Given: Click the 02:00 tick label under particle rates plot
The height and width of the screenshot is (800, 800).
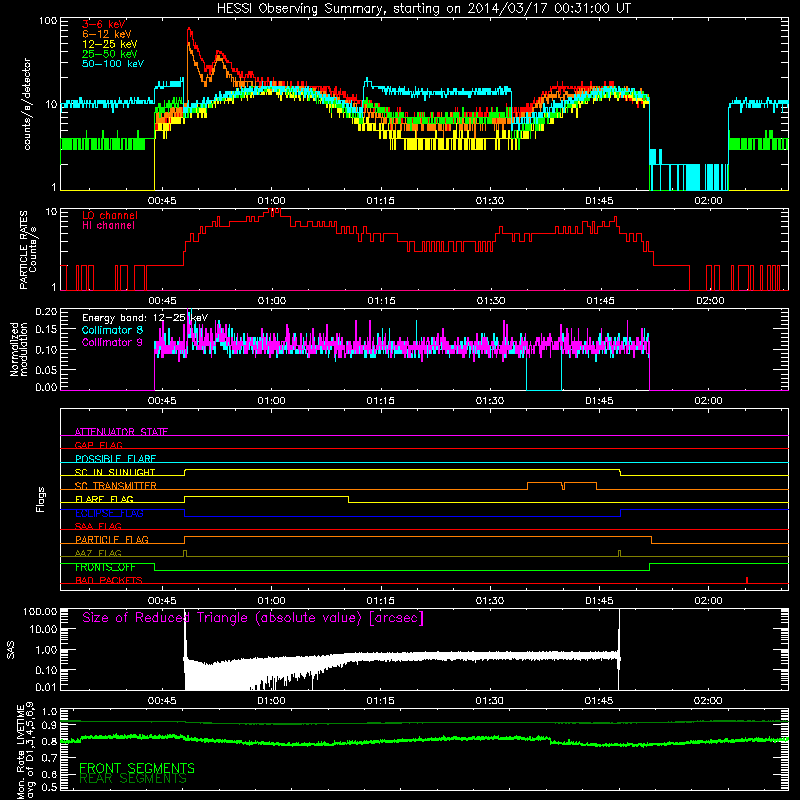Looking at the screenshot, I should point(710,301).
